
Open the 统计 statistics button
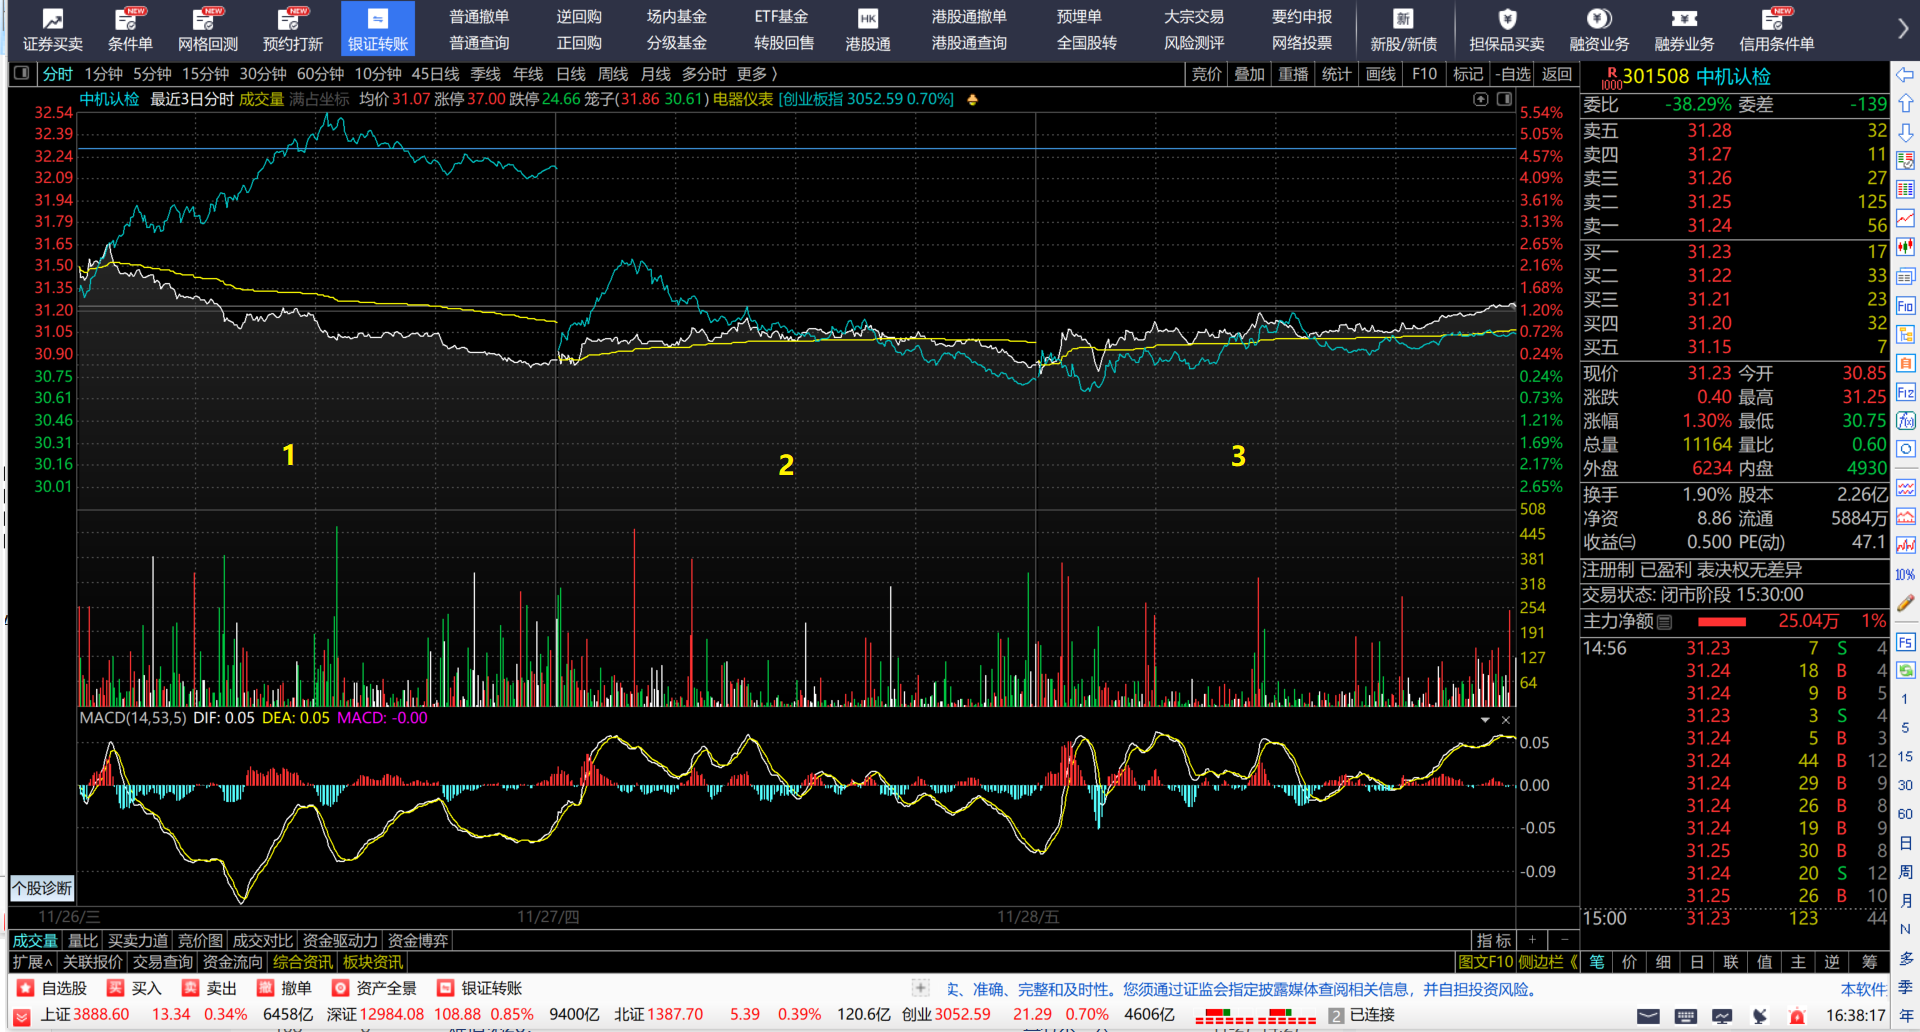[1337, 74]
